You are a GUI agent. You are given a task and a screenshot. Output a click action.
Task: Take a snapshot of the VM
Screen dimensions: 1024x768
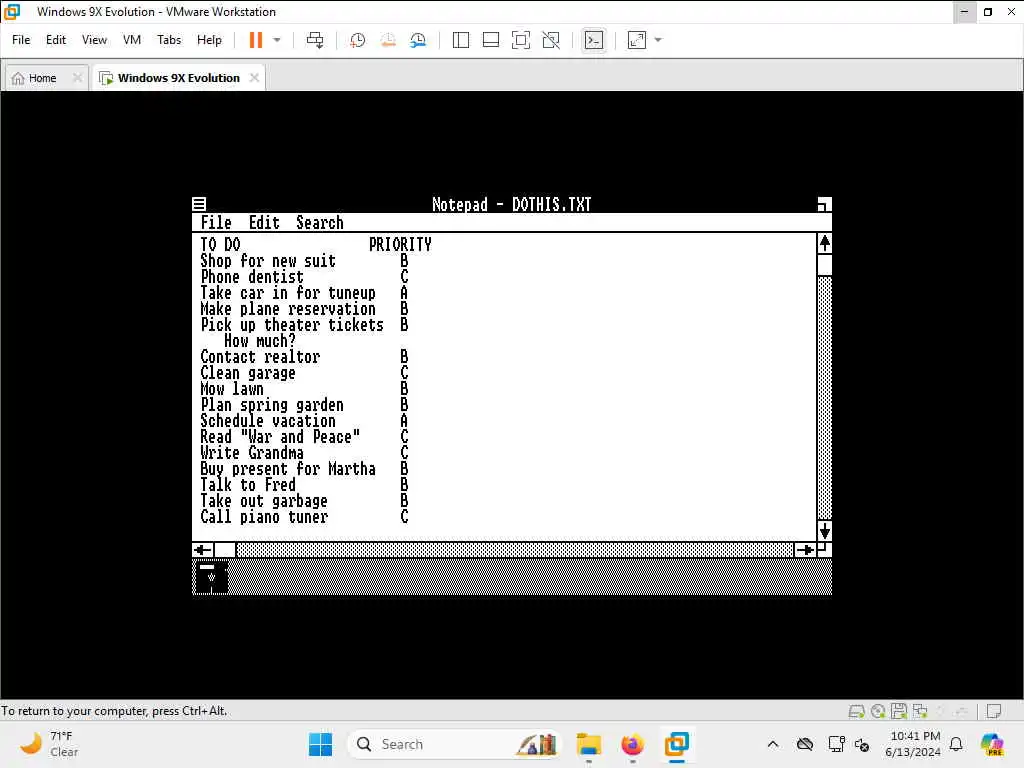(x=357, y=40)
